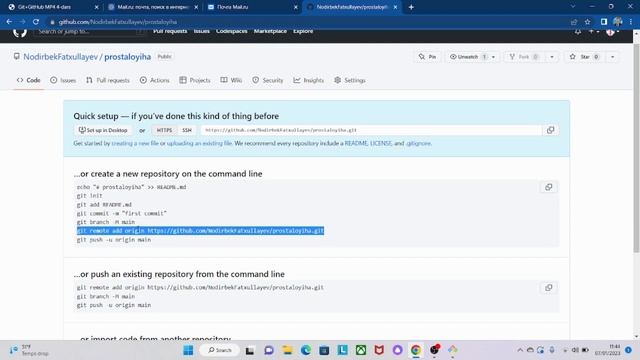Reload the page
Screen dimensions: 640x360
36,22
